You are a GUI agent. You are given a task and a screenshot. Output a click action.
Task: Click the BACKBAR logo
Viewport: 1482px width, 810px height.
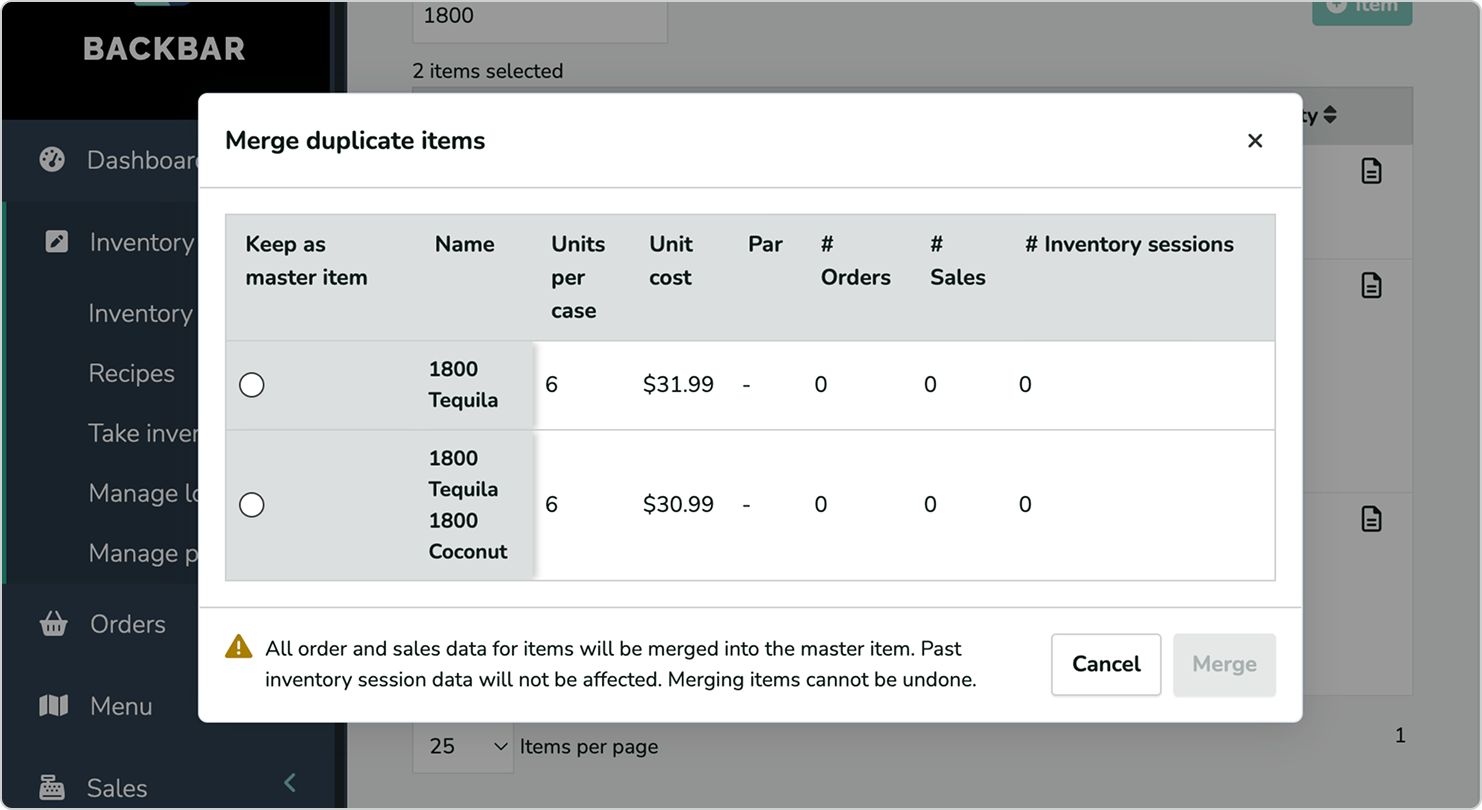(x=163, y=47)
